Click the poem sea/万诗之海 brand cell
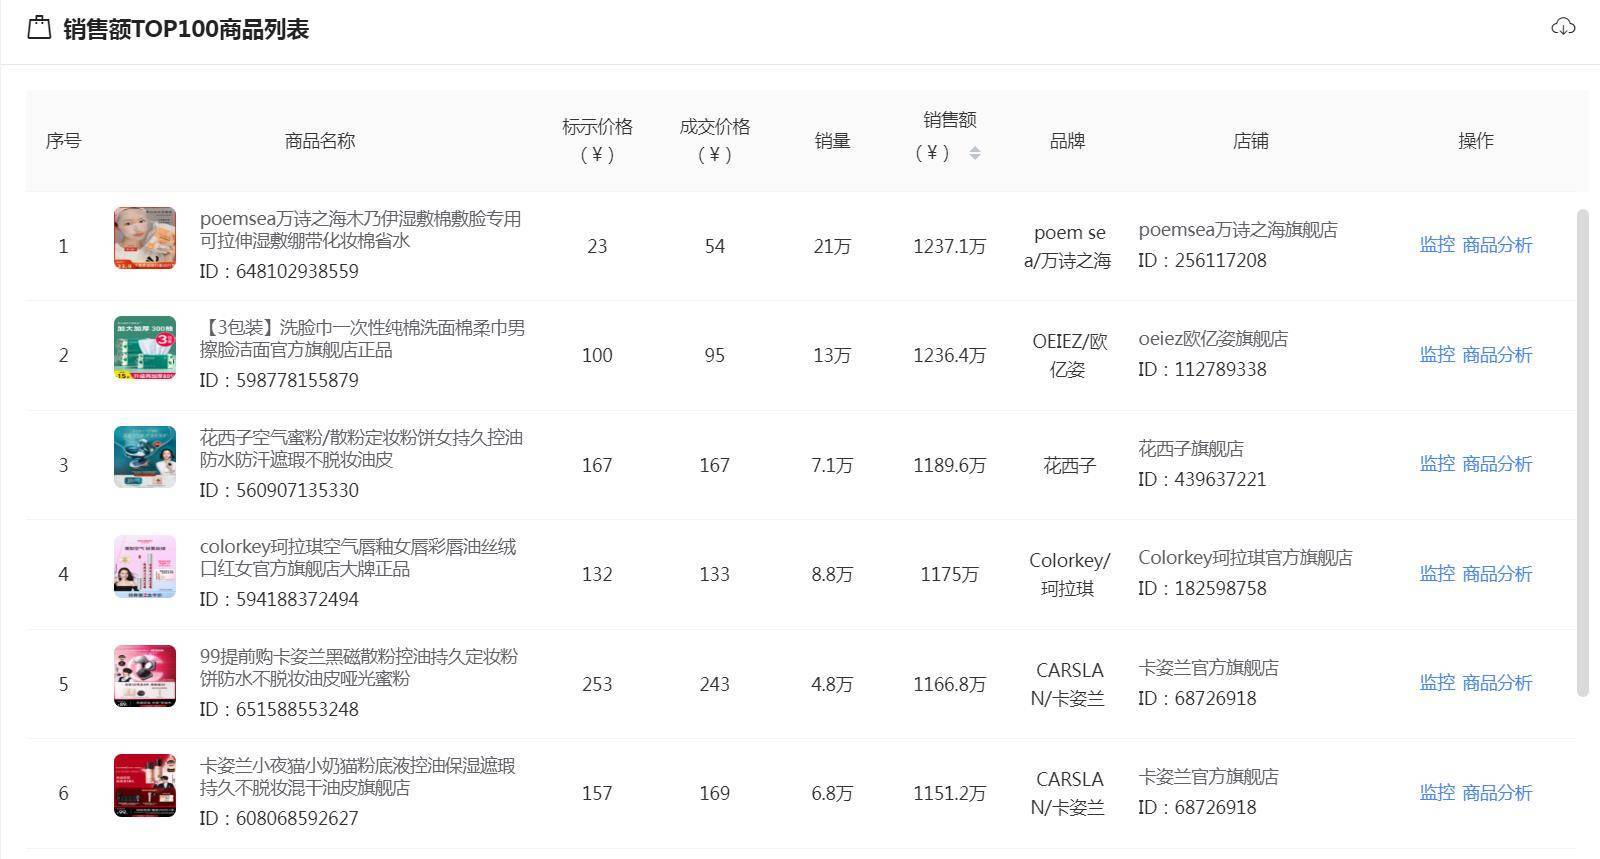The height and width of the screenshot is (859, 1600). [x=1068, y=246]
